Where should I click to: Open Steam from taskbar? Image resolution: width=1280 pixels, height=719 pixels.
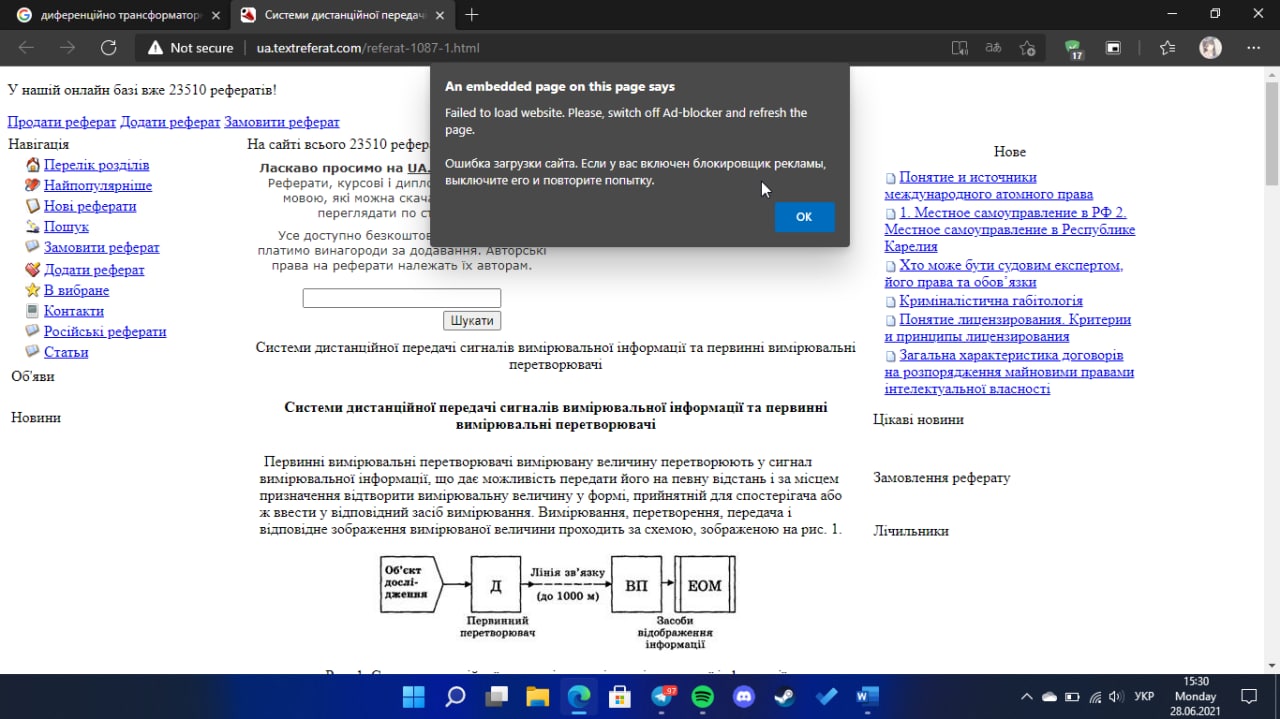coord(785,697)
